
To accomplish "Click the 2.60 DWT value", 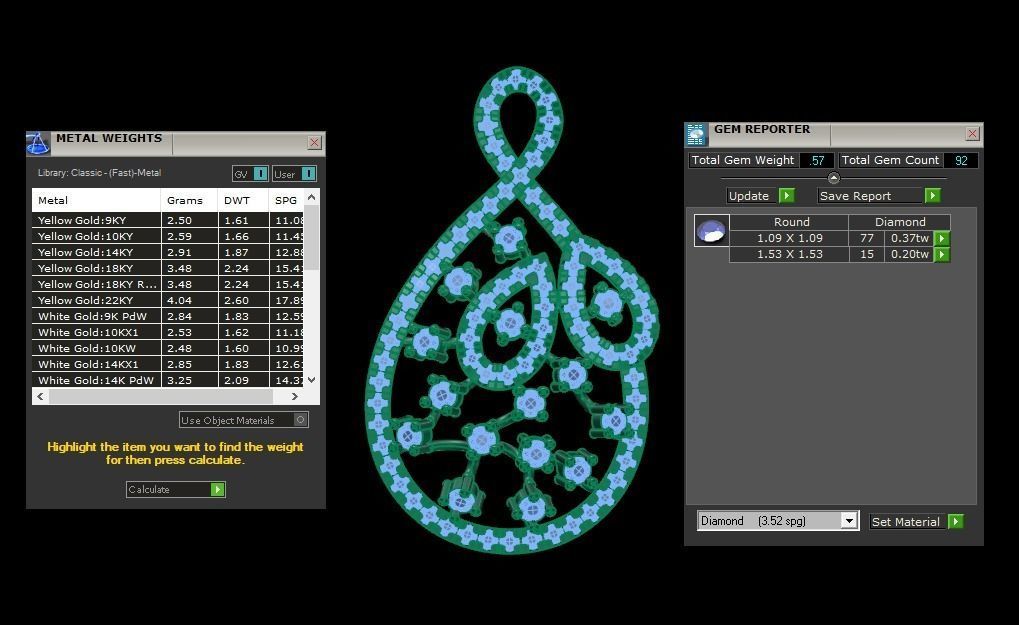I will click(x=237, y=300).
